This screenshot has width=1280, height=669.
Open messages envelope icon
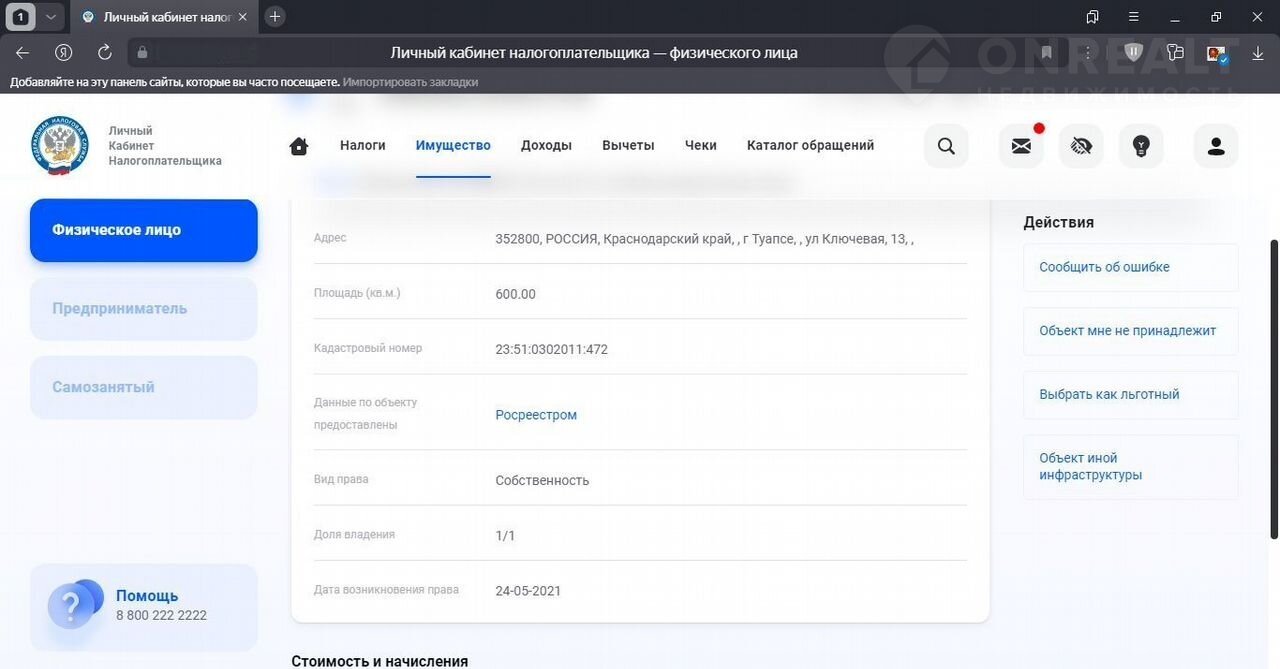coord(1021,146)
